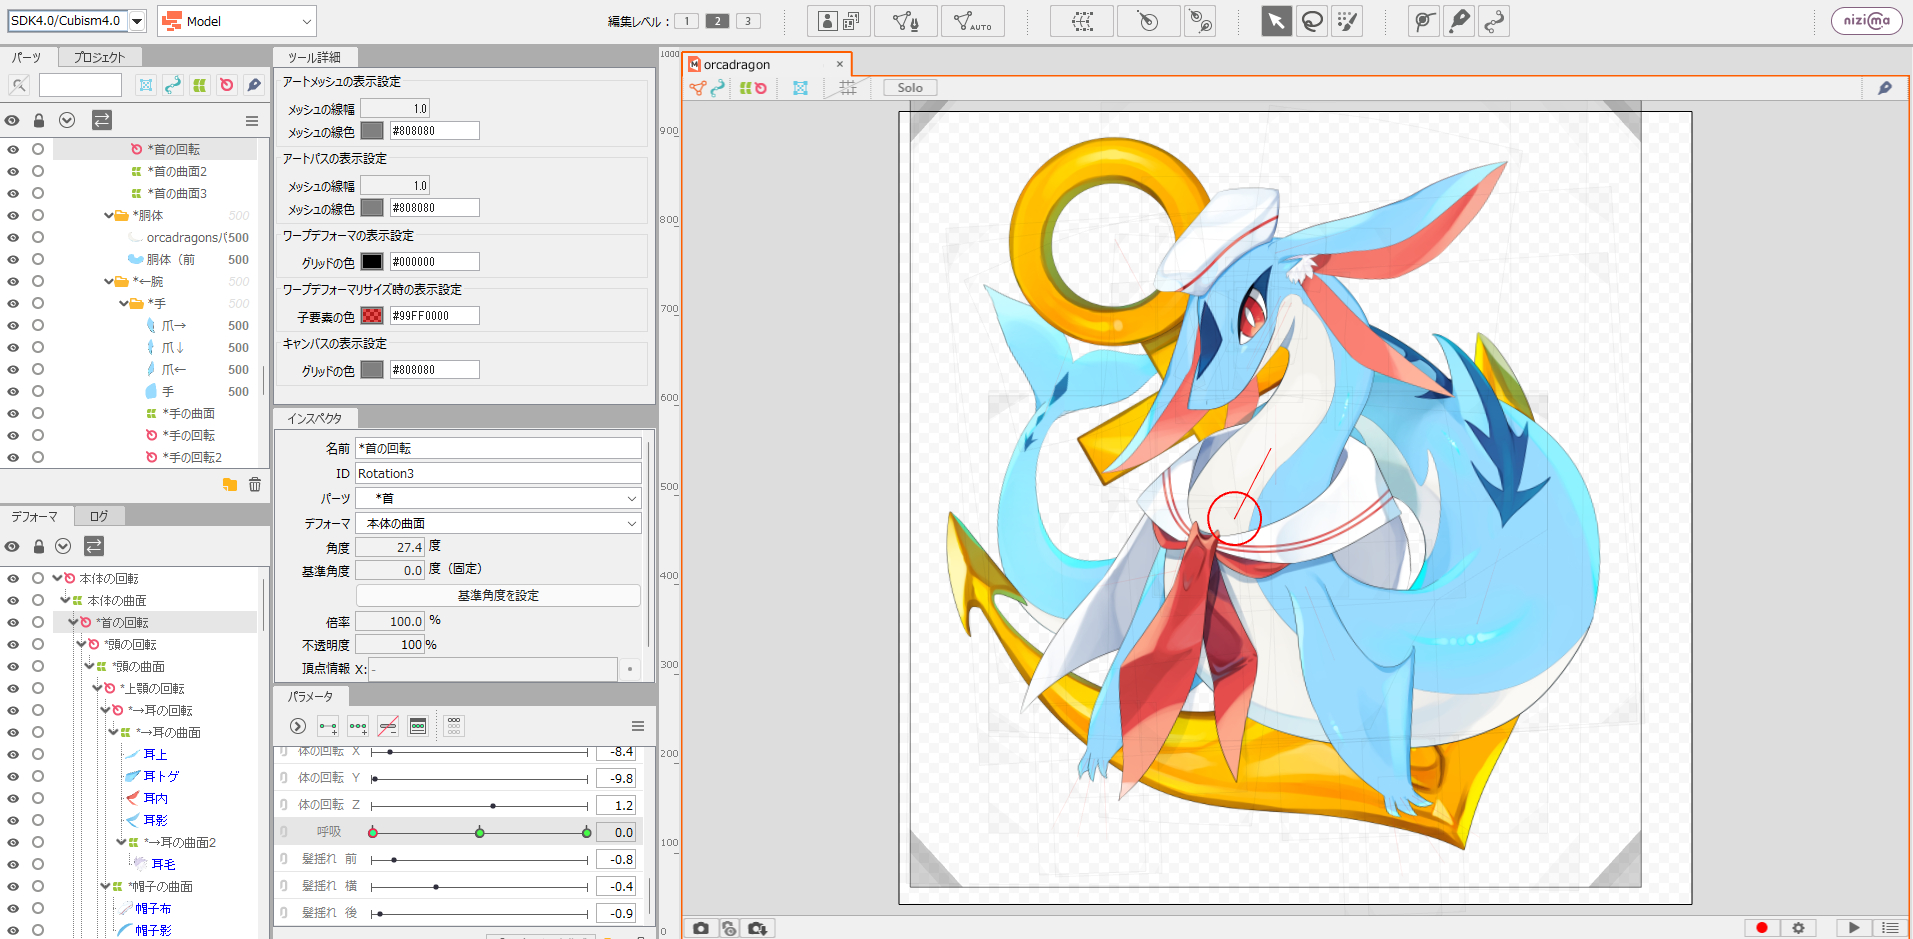Filter parts by warp deformer icon
This screenshot has height=939, width=1913.
(199, 85)
